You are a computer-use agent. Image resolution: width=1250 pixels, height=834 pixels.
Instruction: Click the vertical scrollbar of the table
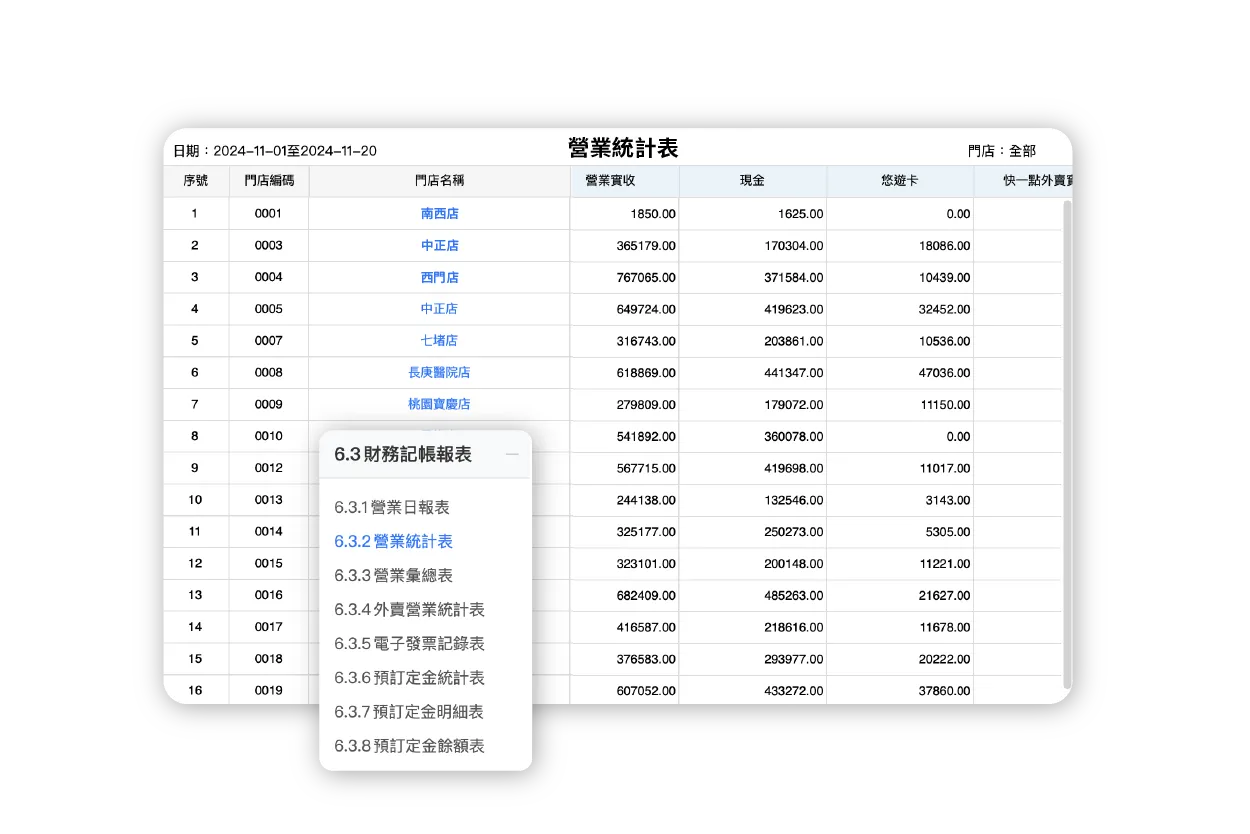pos(1067,443)
